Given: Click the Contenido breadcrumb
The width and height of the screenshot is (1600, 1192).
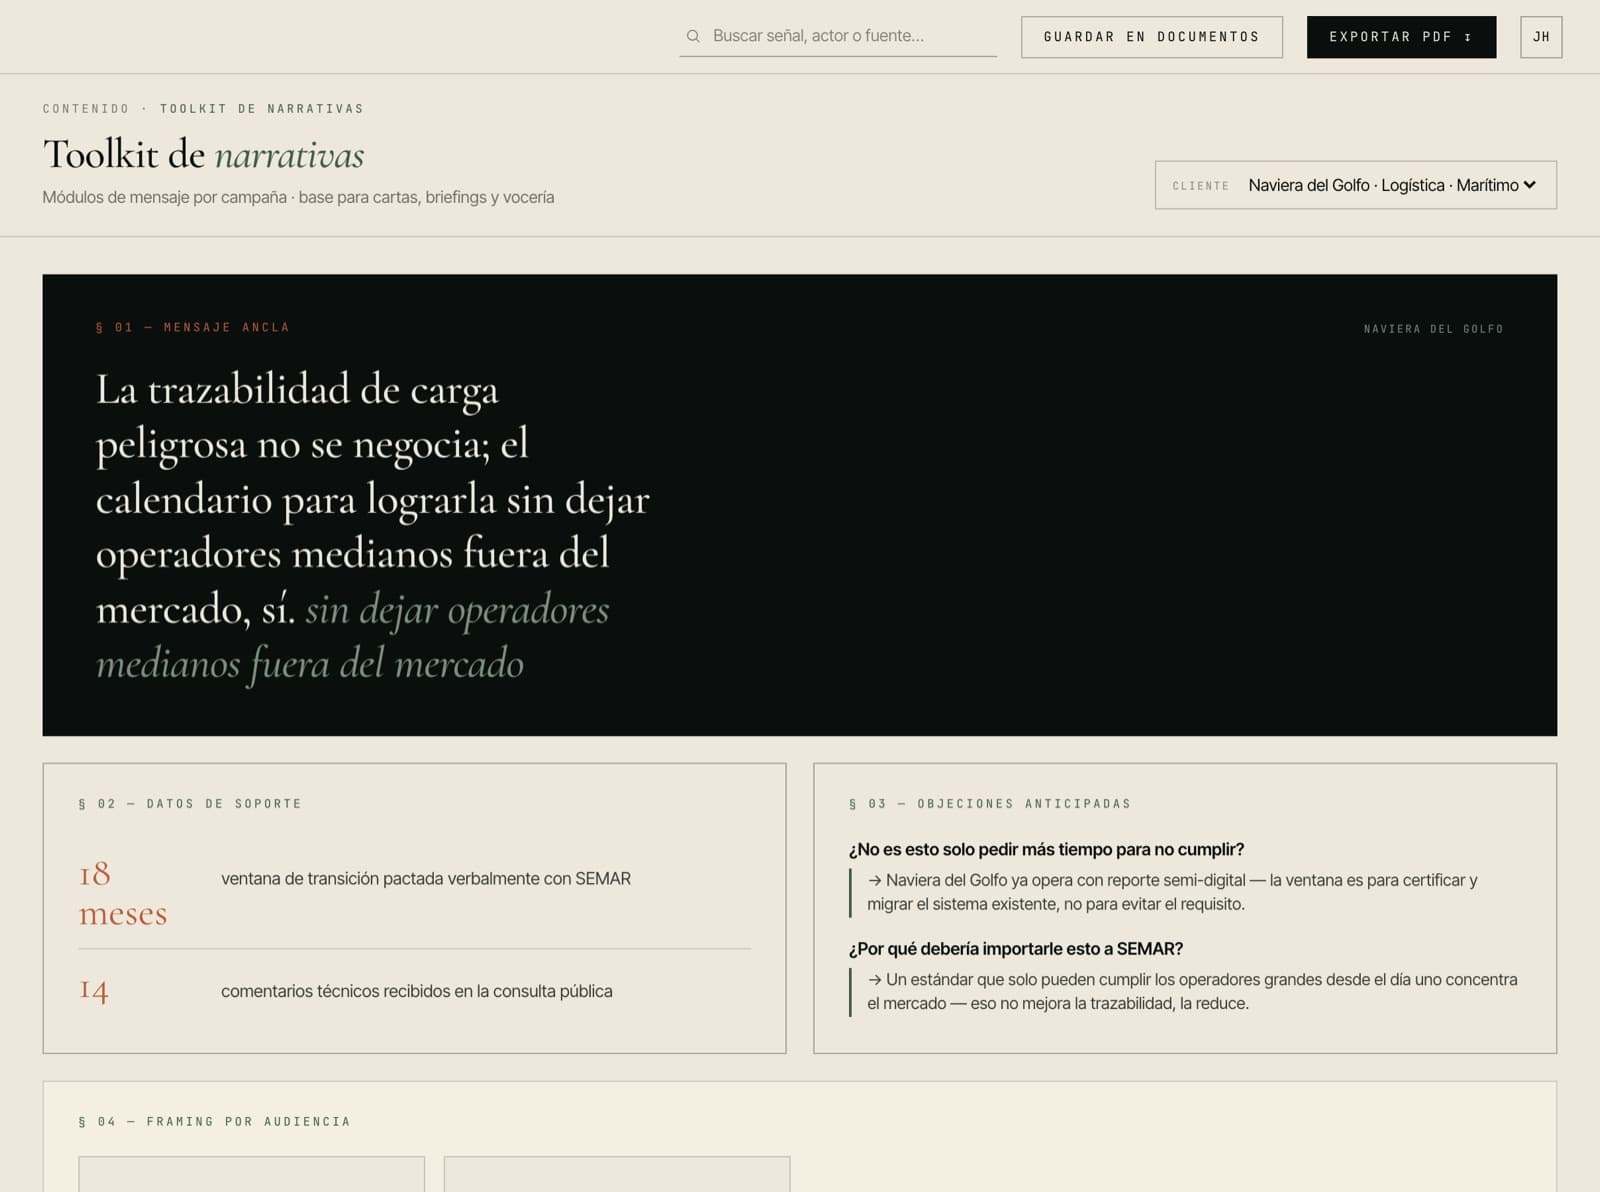Looking at the screenshot, I should (x=86, y=109).
